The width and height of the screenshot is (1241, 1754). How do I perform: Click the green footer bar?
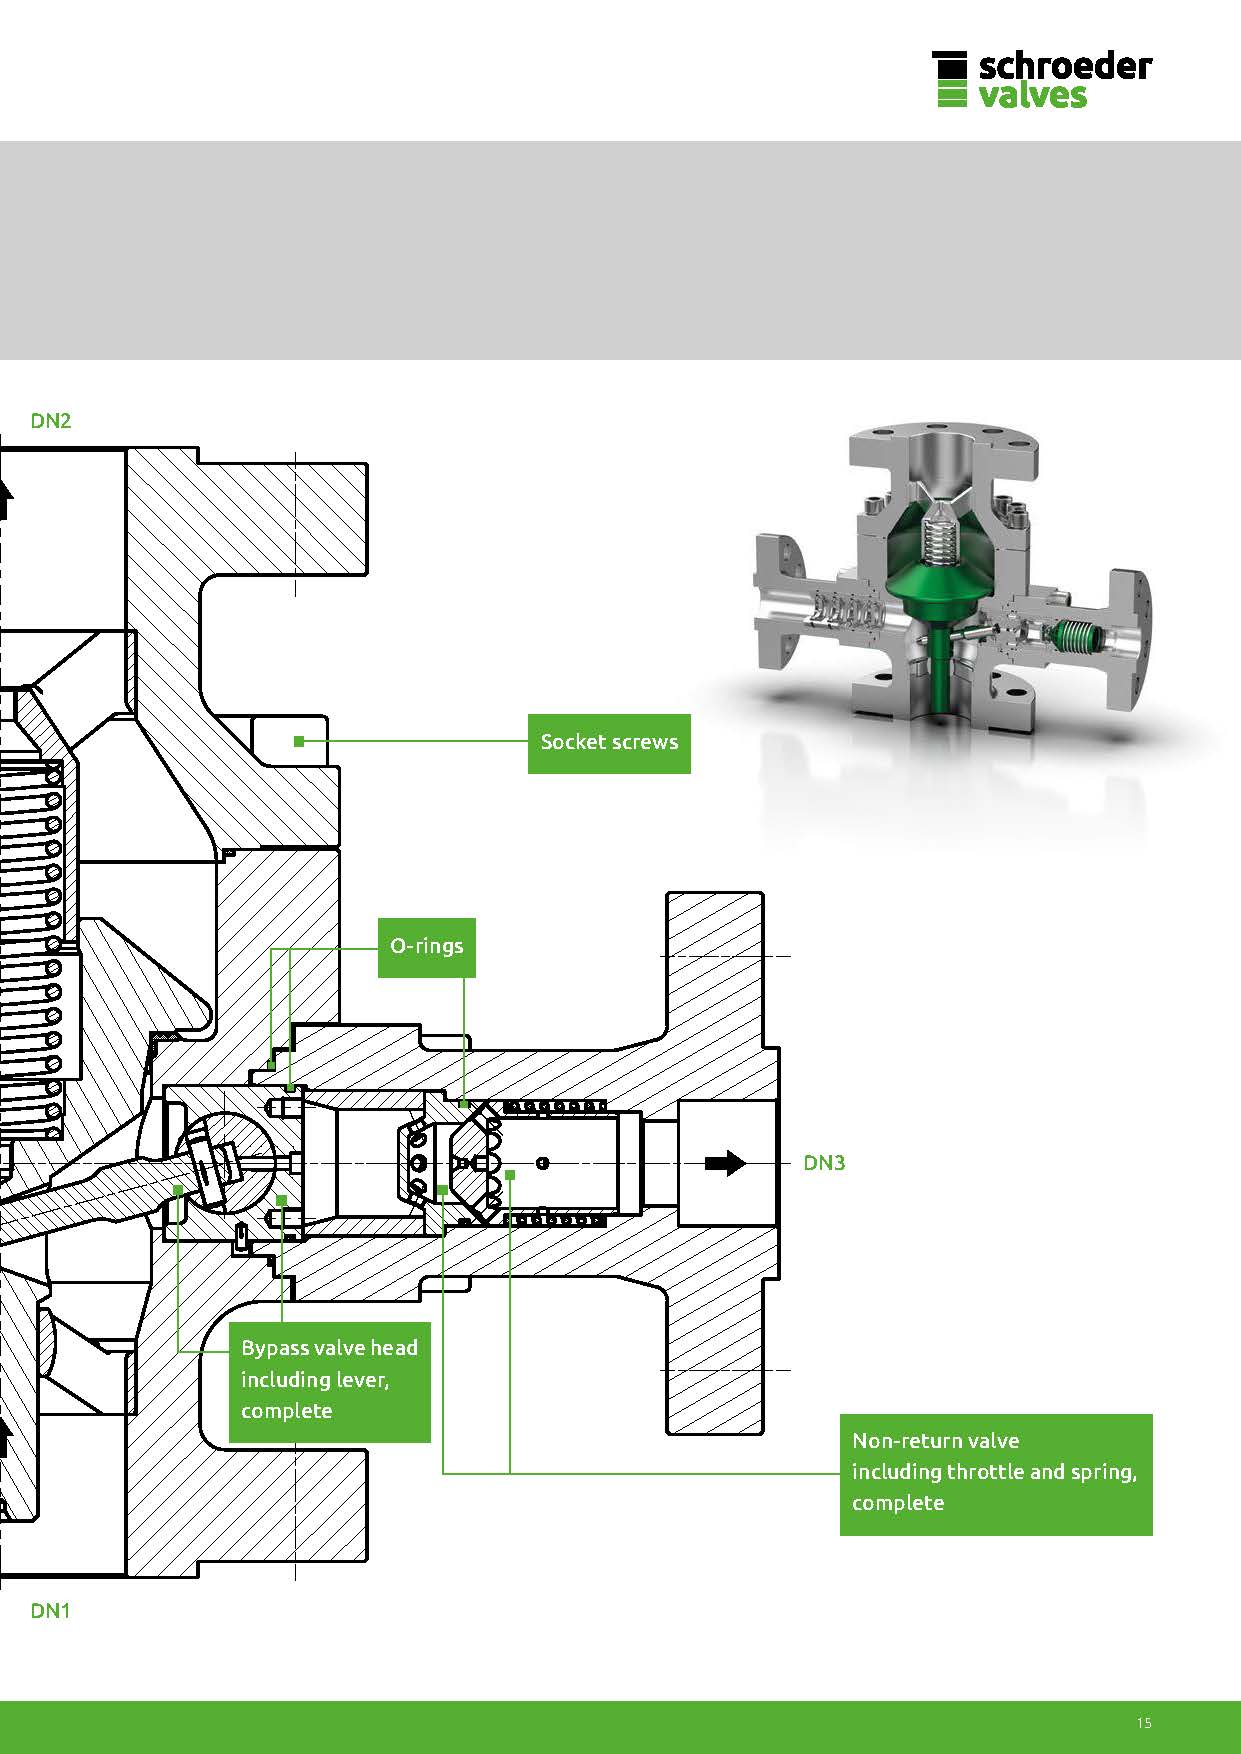tap(620, 1726)
